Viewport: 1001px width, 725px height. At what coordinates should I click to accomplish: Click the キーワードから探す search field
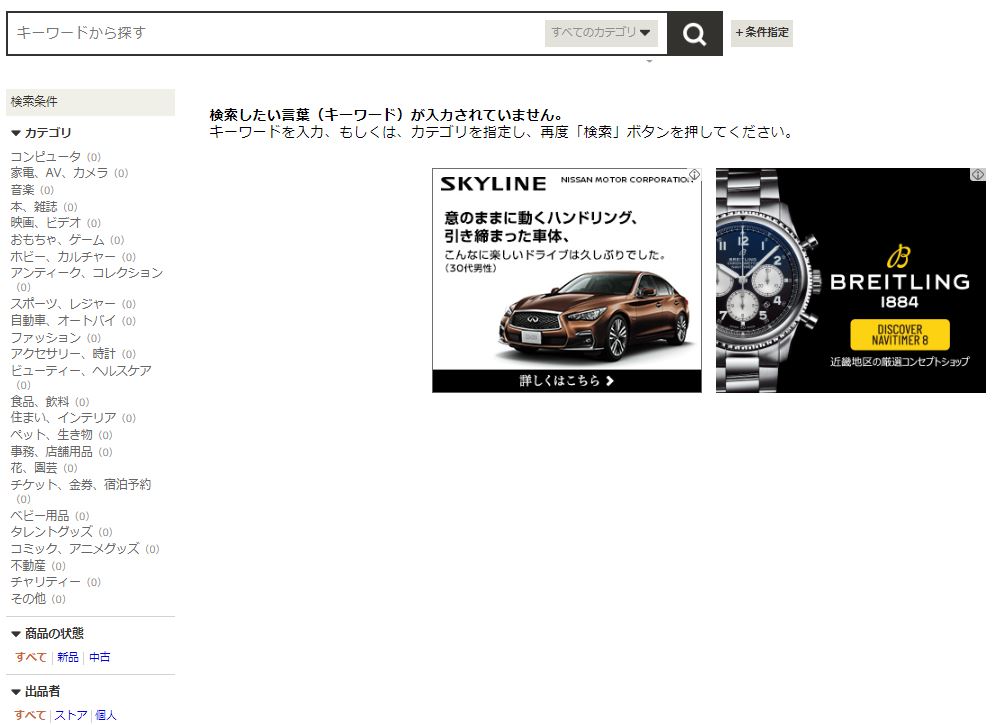[275, 33]
